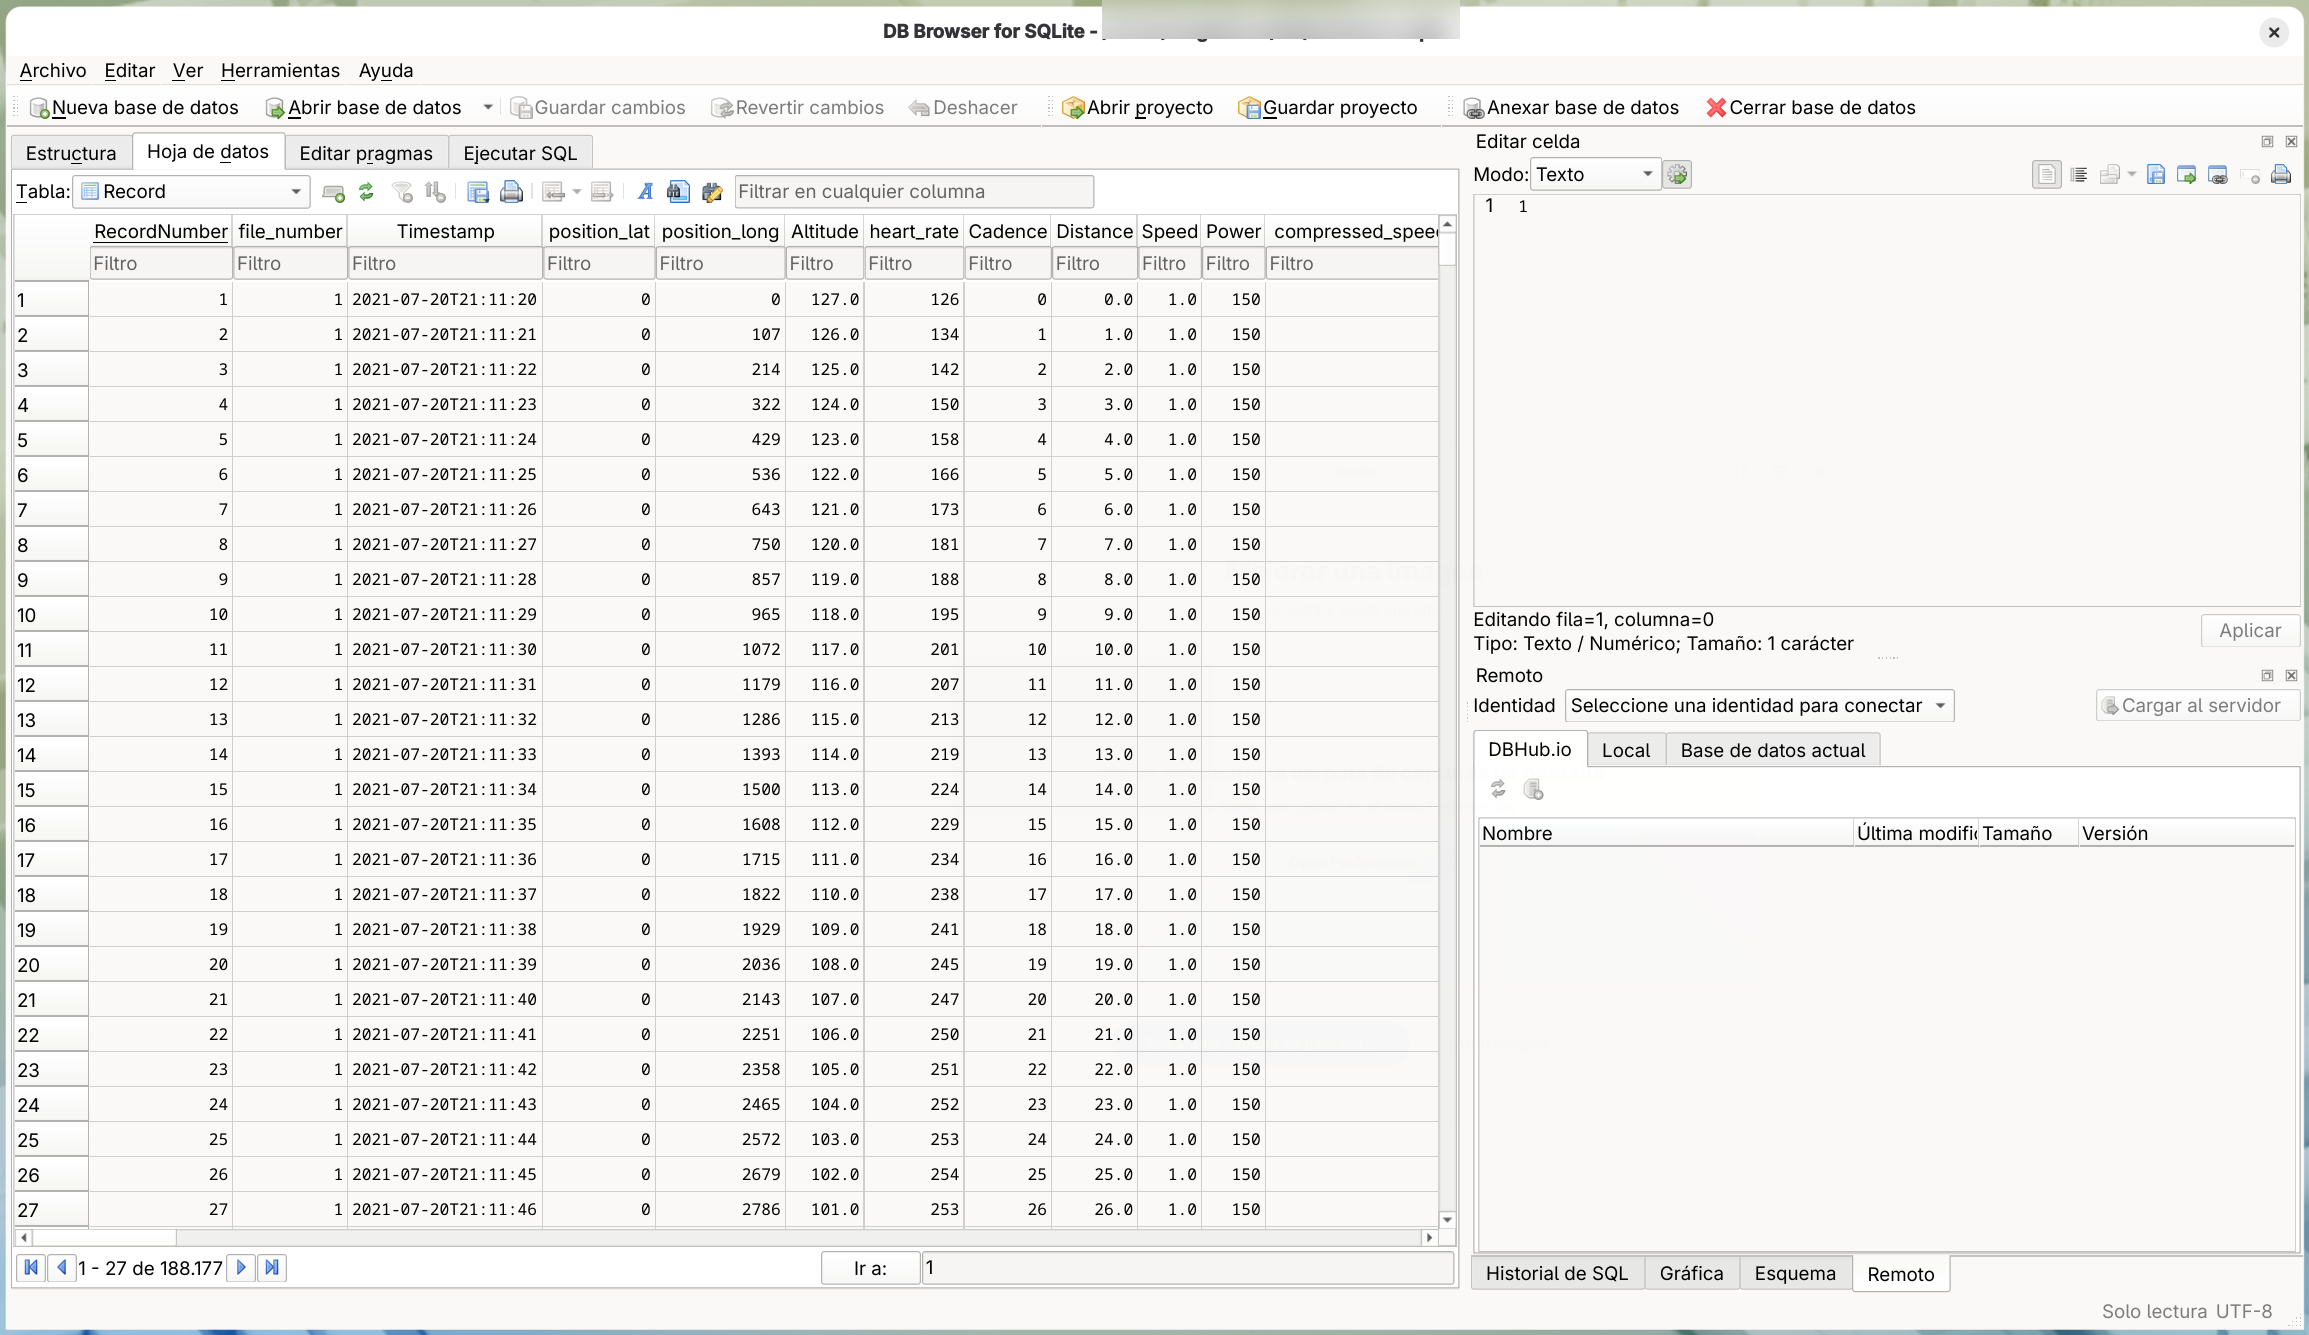Click the text format 'A' icon
Image resolution: width=2309 pixels, height=1335 pixels.
[645, 191]
